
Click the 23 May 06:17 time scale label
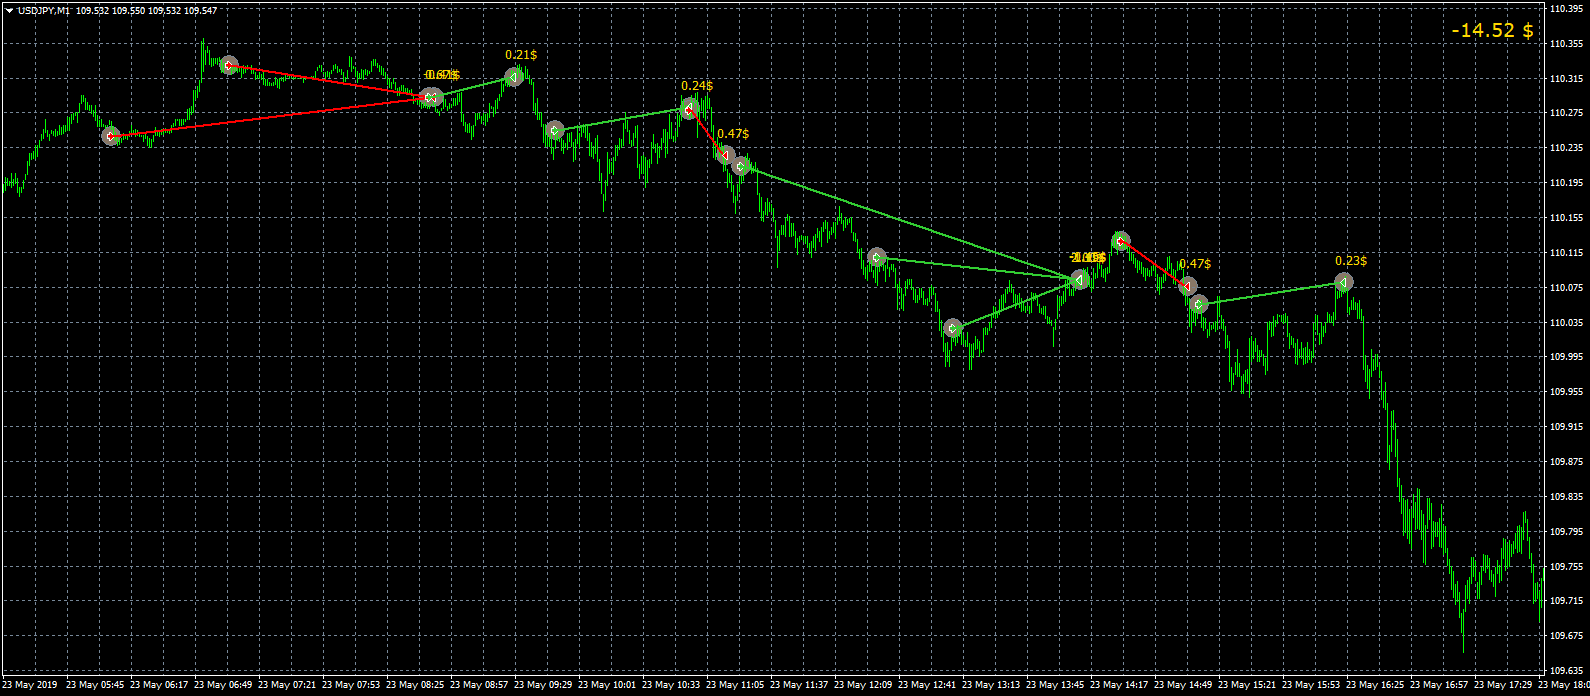158,686
